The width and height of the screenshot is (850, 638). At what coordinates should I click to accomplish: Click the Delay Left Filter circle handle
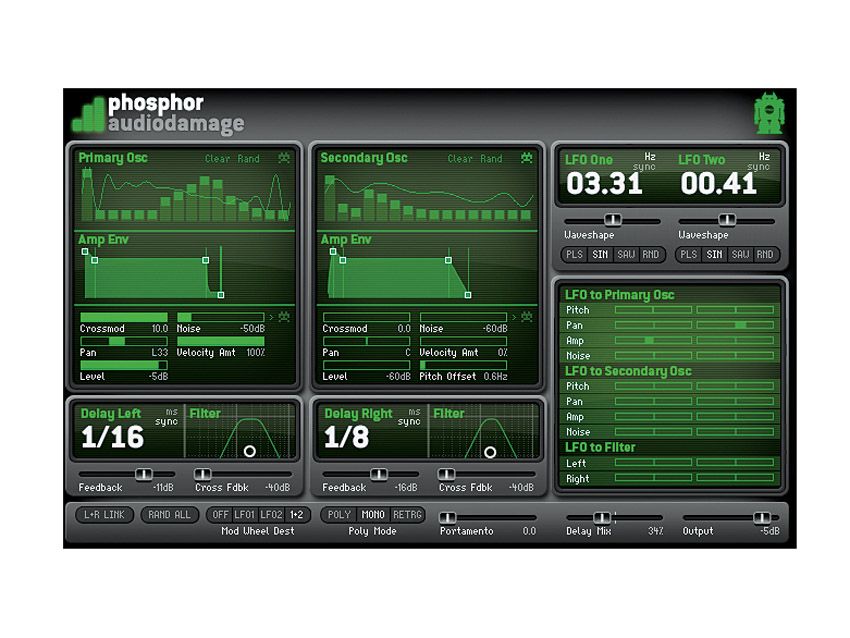pos(250,451)
